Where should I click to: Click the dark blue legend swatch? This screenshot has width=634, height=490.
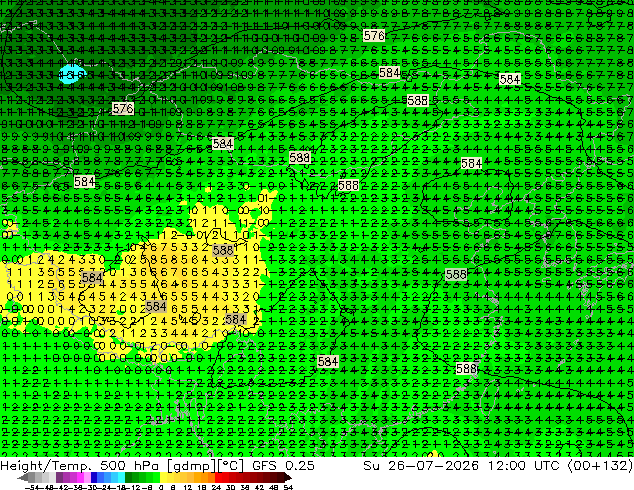coord(94,477)
